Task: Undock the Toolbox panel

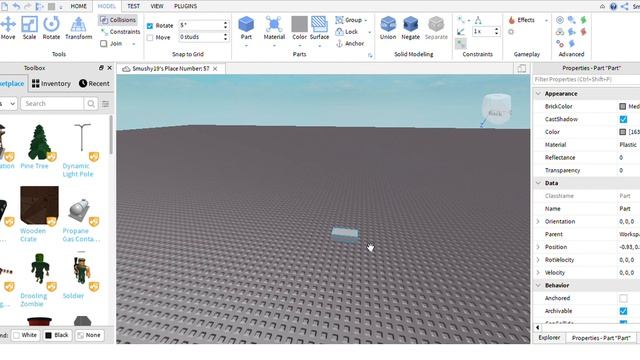Action: [101, 68]
